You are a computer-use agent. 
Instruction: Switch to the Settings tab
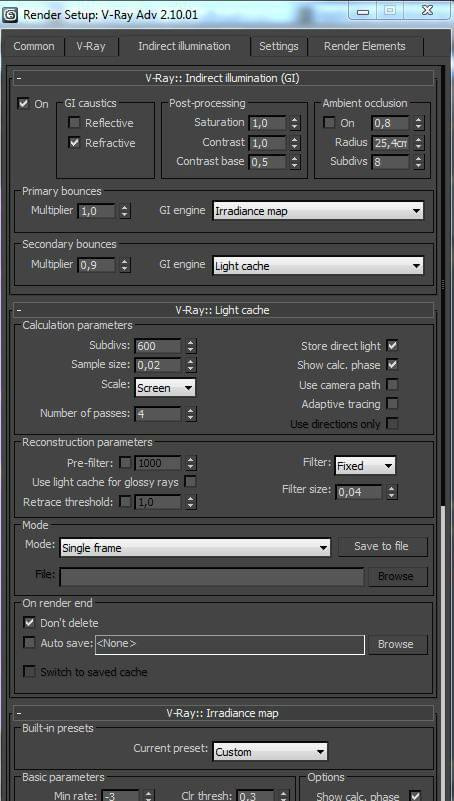pyautogui.click(x=278, y=46)
